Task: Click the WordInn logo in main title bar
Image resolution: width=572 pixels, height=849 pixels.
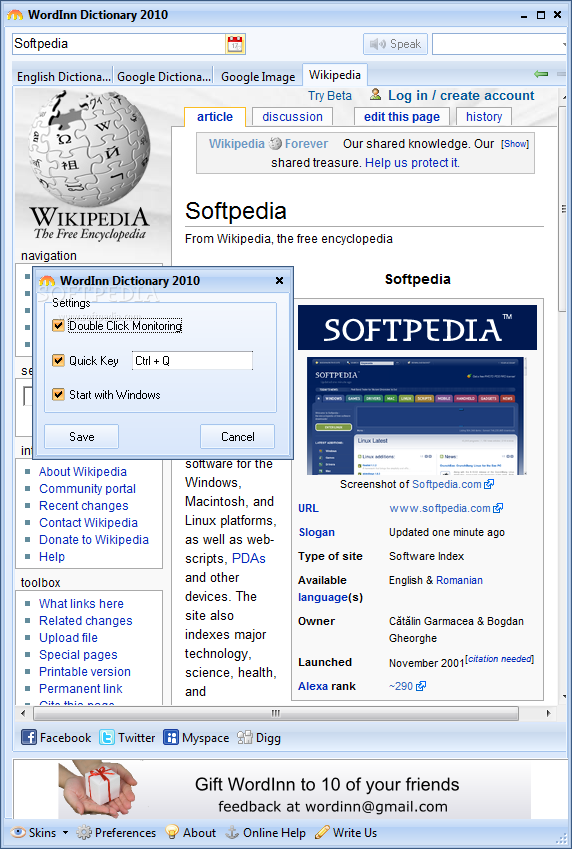Action: coord(15,15)
